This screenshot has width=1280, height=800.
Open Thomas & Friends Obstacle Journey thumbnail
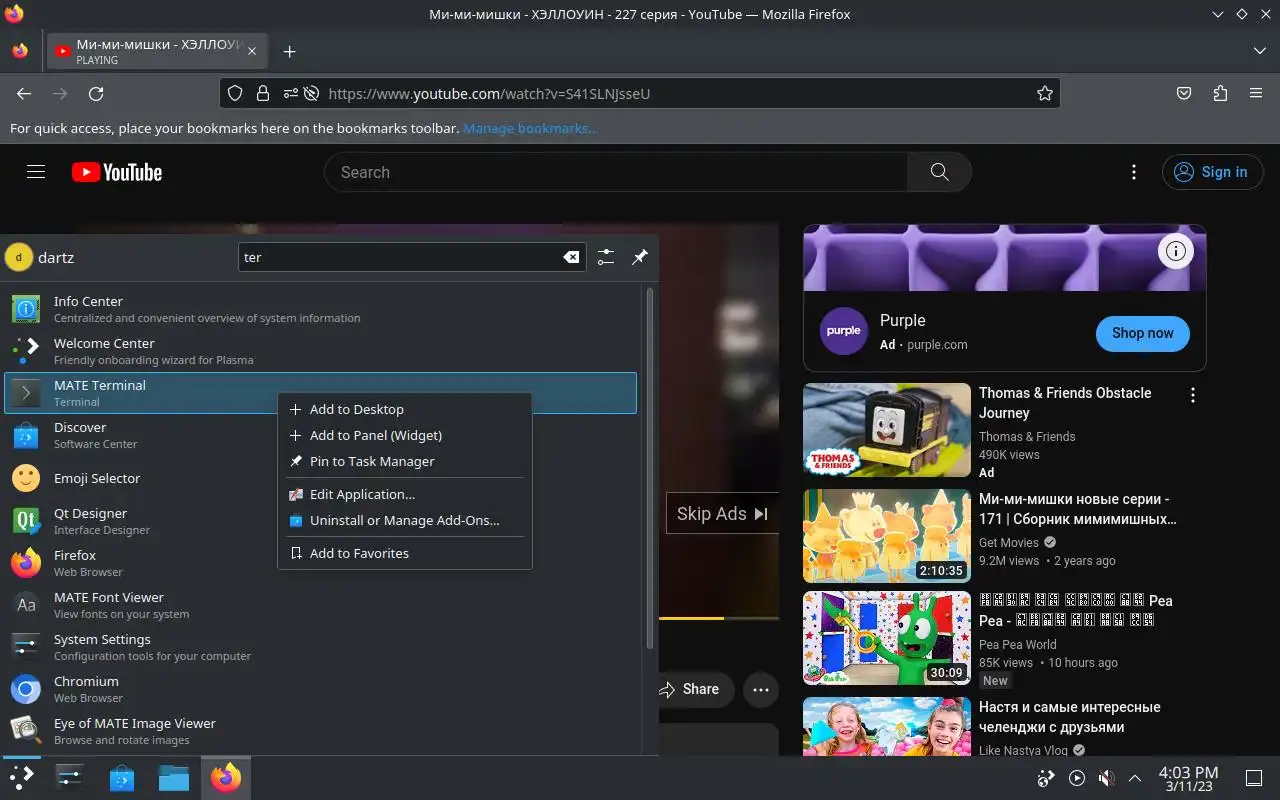point(887,429)
